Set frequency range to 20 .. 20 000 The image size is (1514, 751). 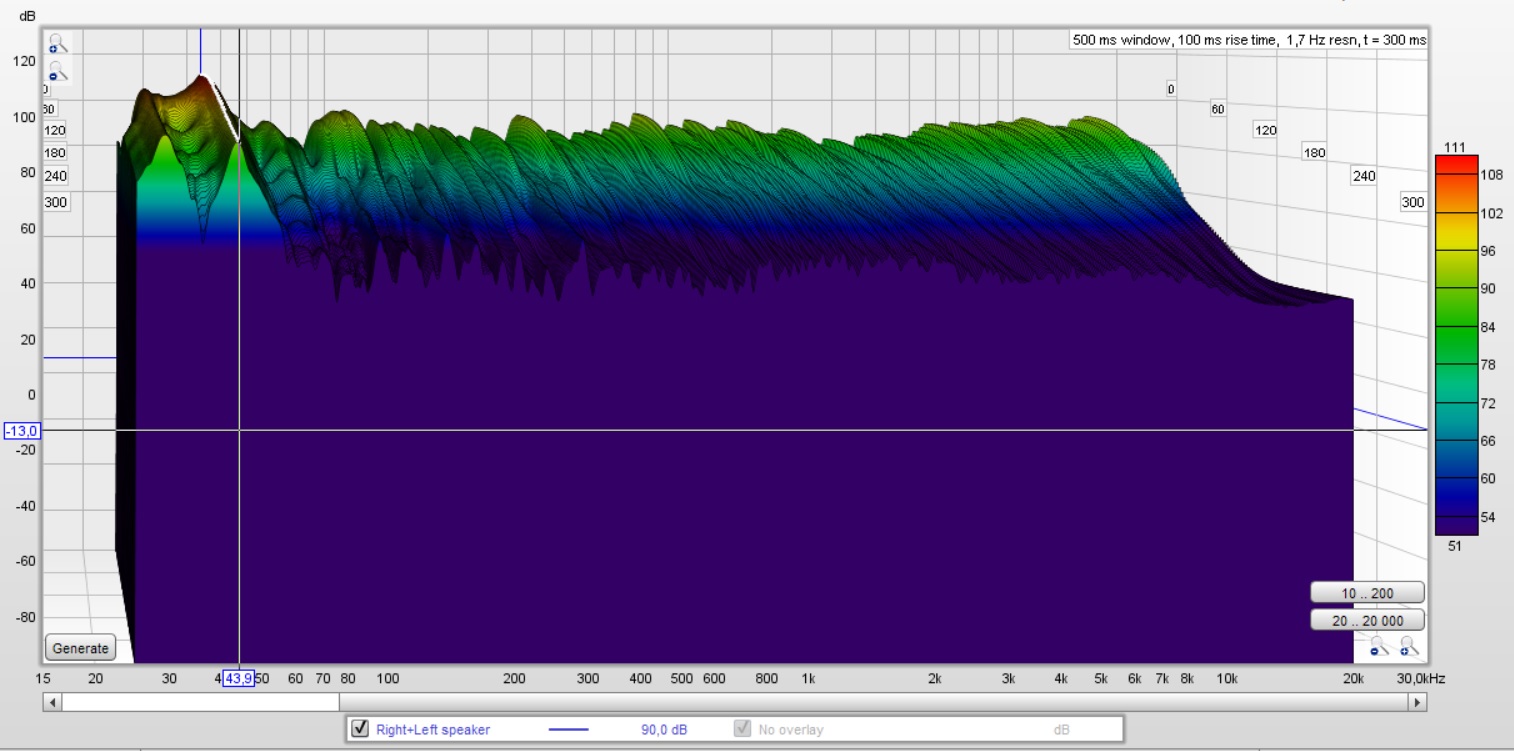click(x=1367, y=621)
